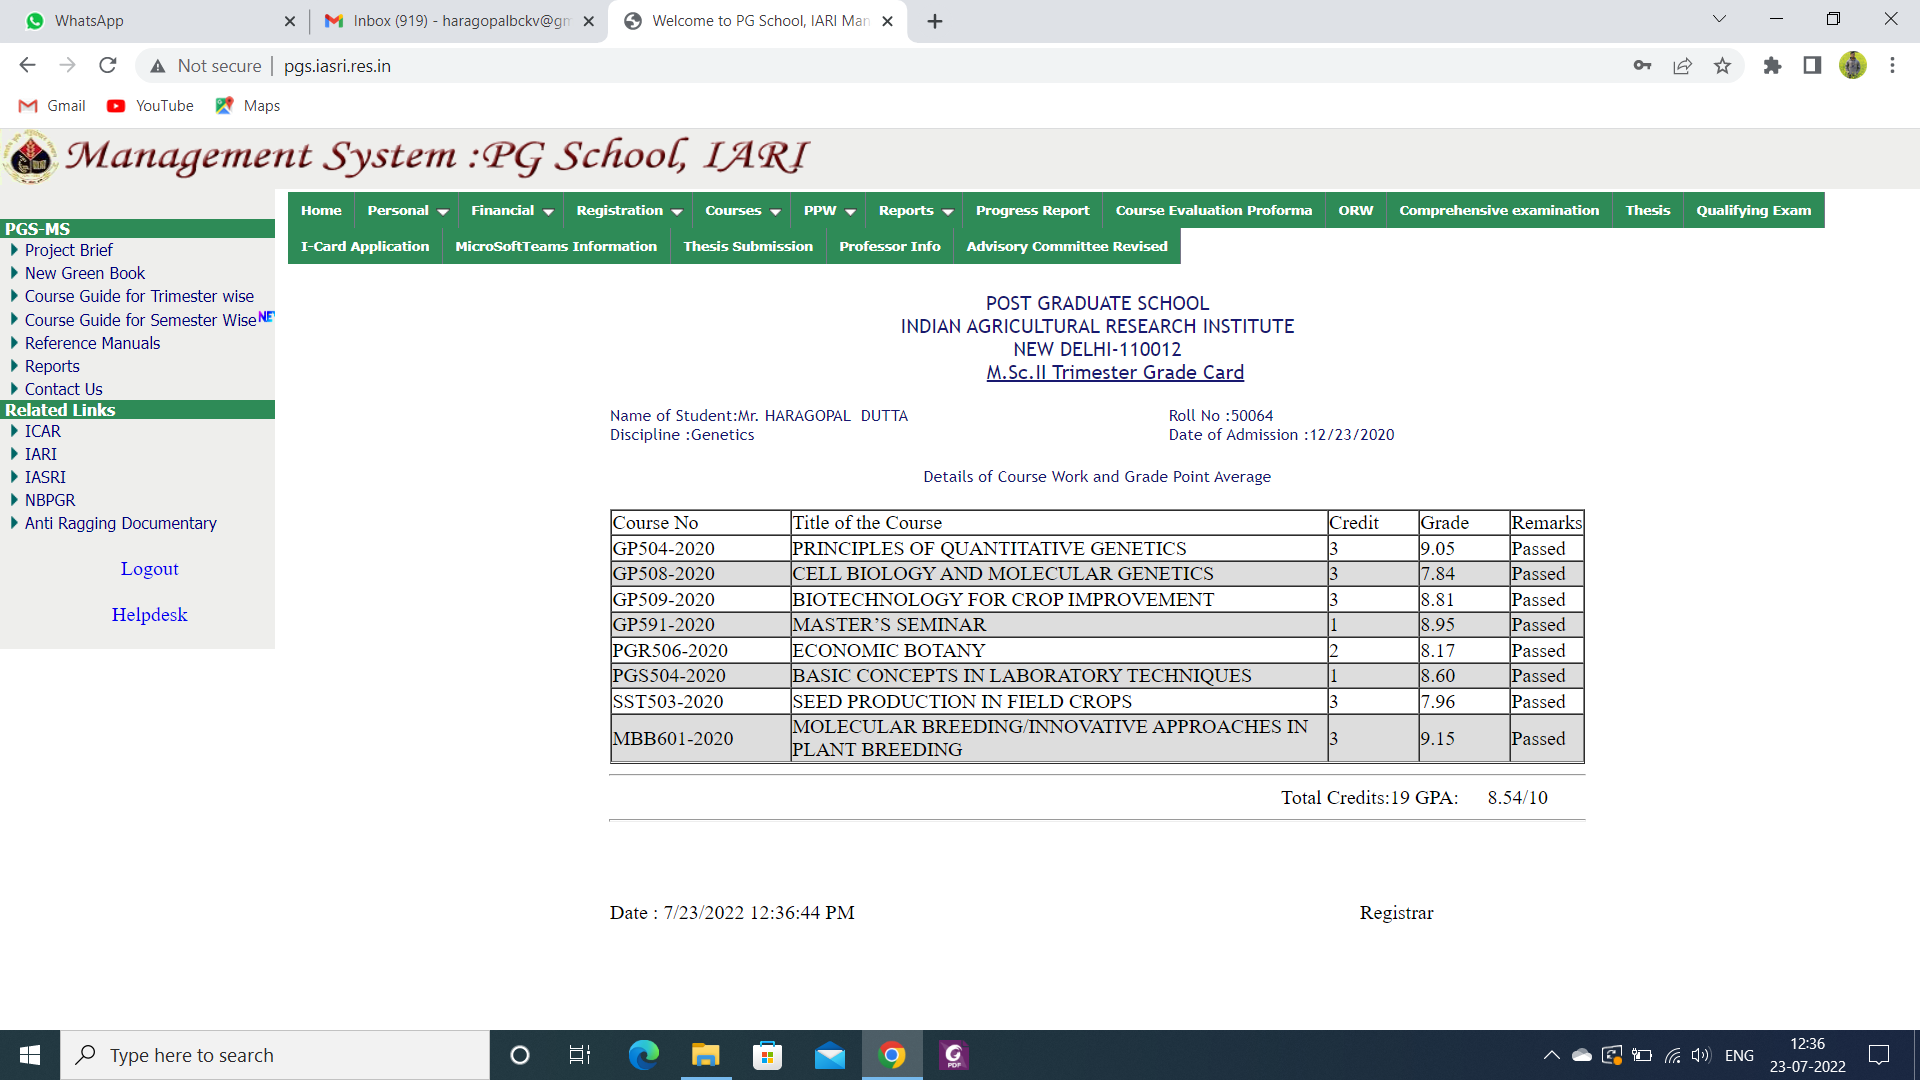The width and height of the screenshot is (1920, 1080).
Task: Toggle the browser side panel
Action: click(1812, 65)
